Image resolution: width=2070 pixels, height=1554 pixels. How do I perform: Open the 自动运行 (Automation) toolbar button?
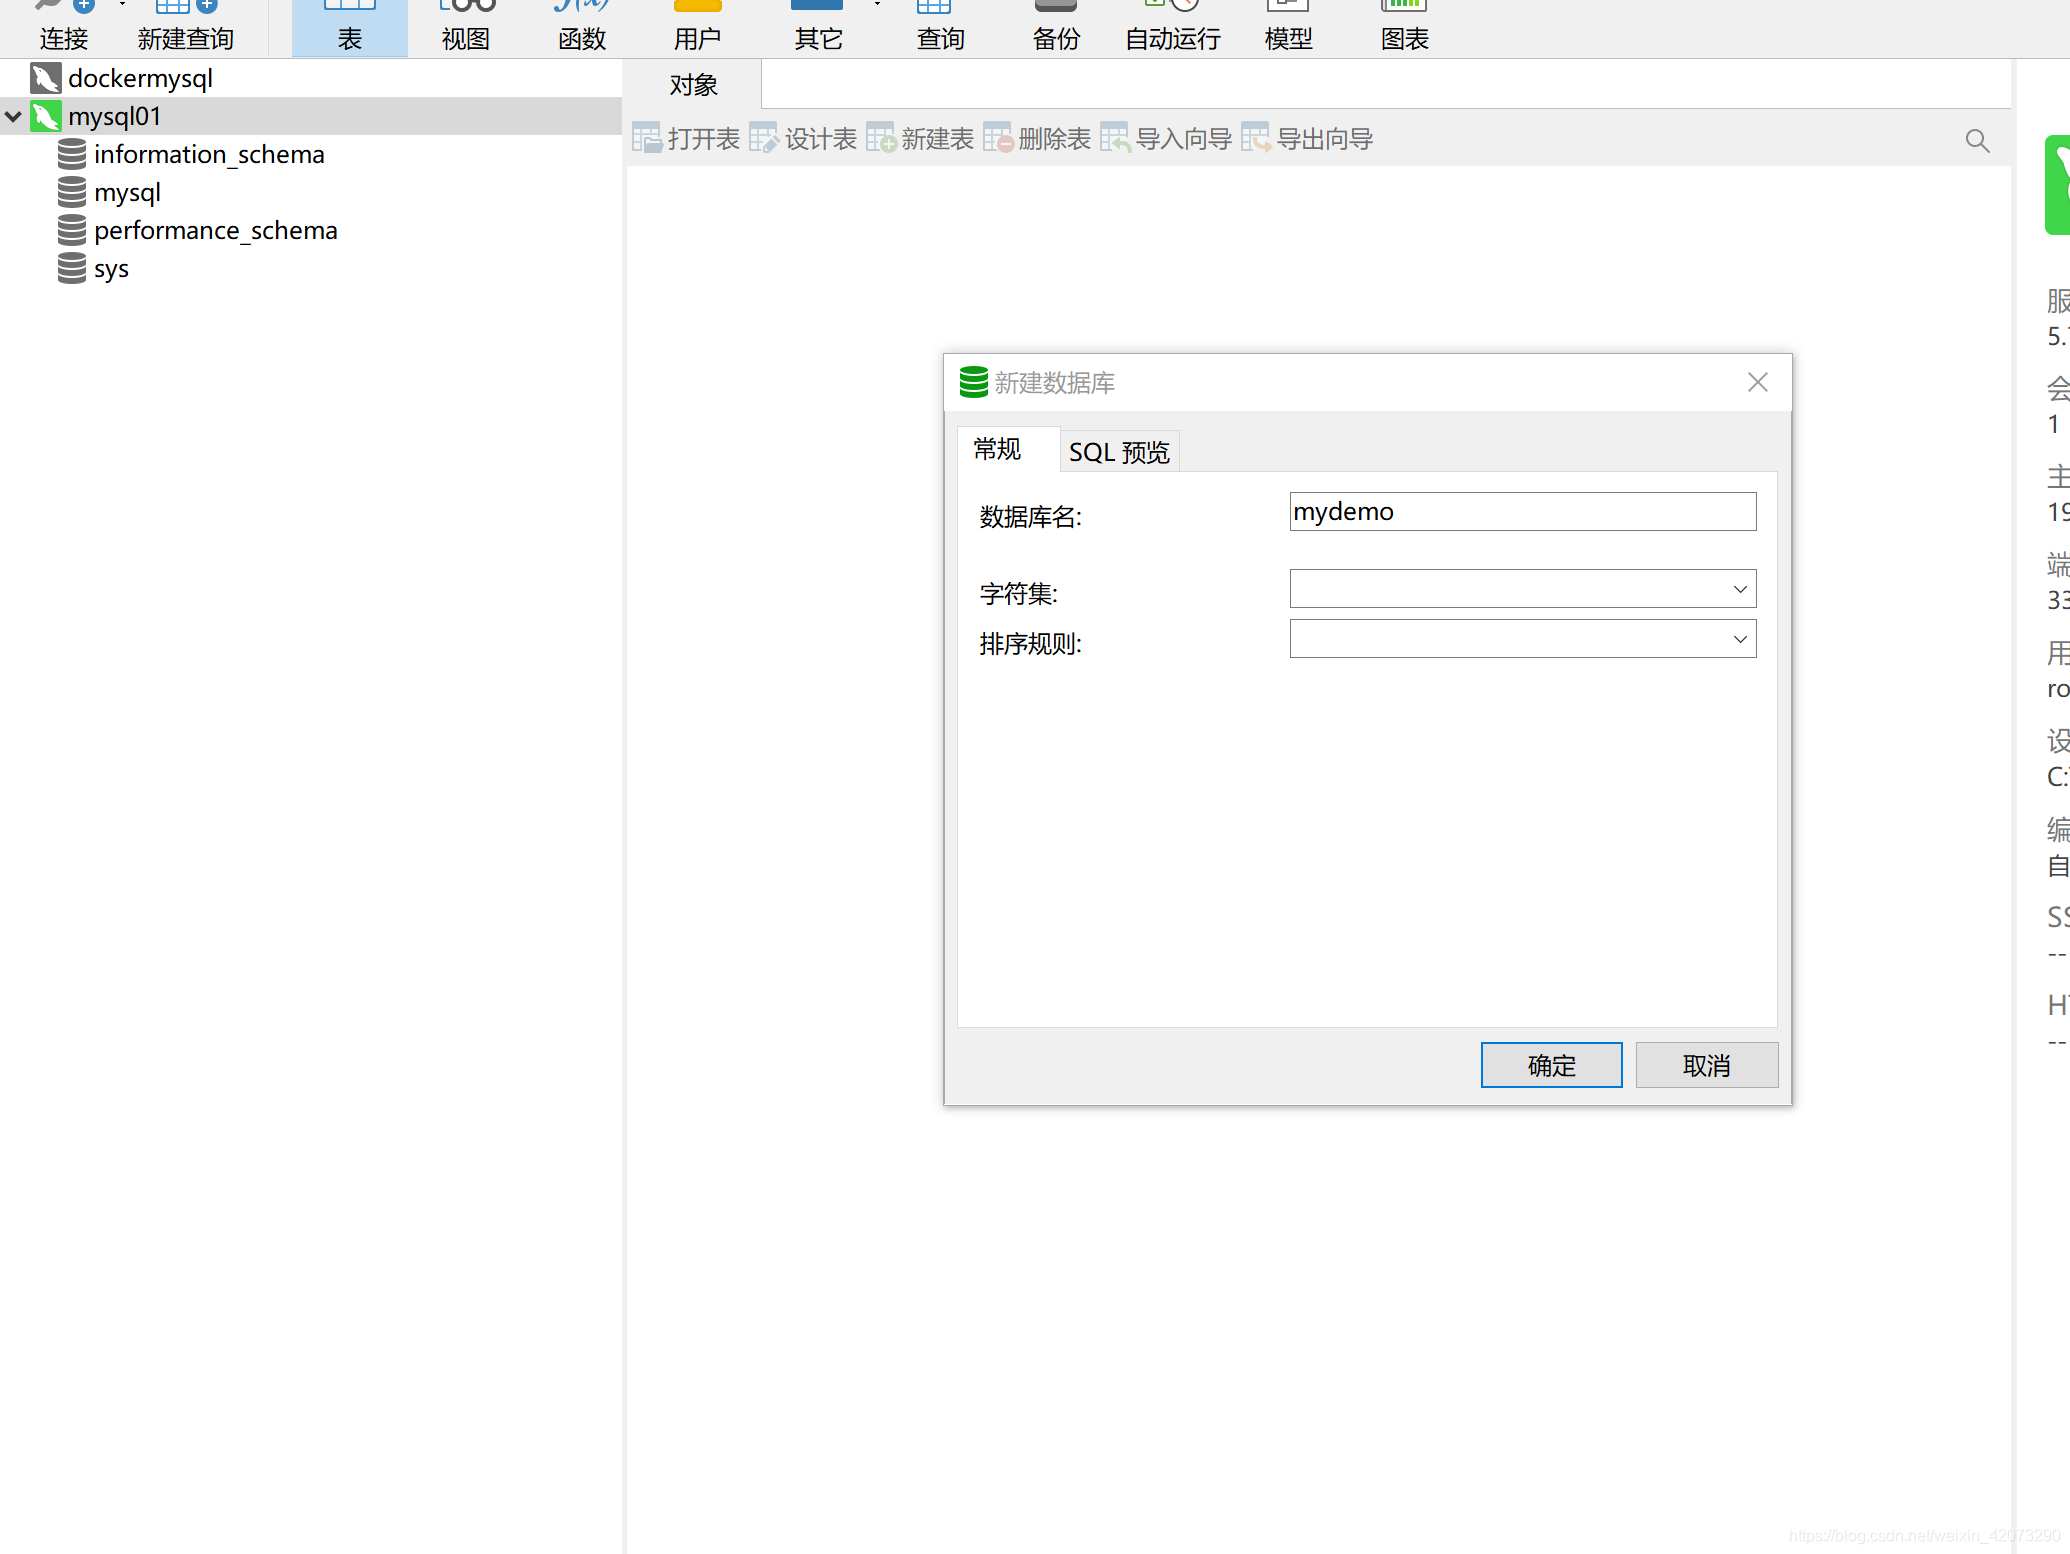(1173, 27)
